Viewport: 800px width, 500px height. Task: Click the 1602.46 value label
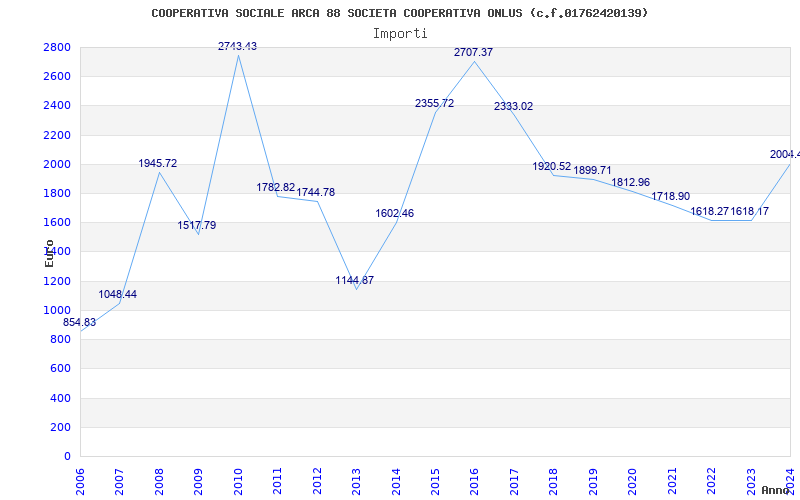(x=394, y=213)
